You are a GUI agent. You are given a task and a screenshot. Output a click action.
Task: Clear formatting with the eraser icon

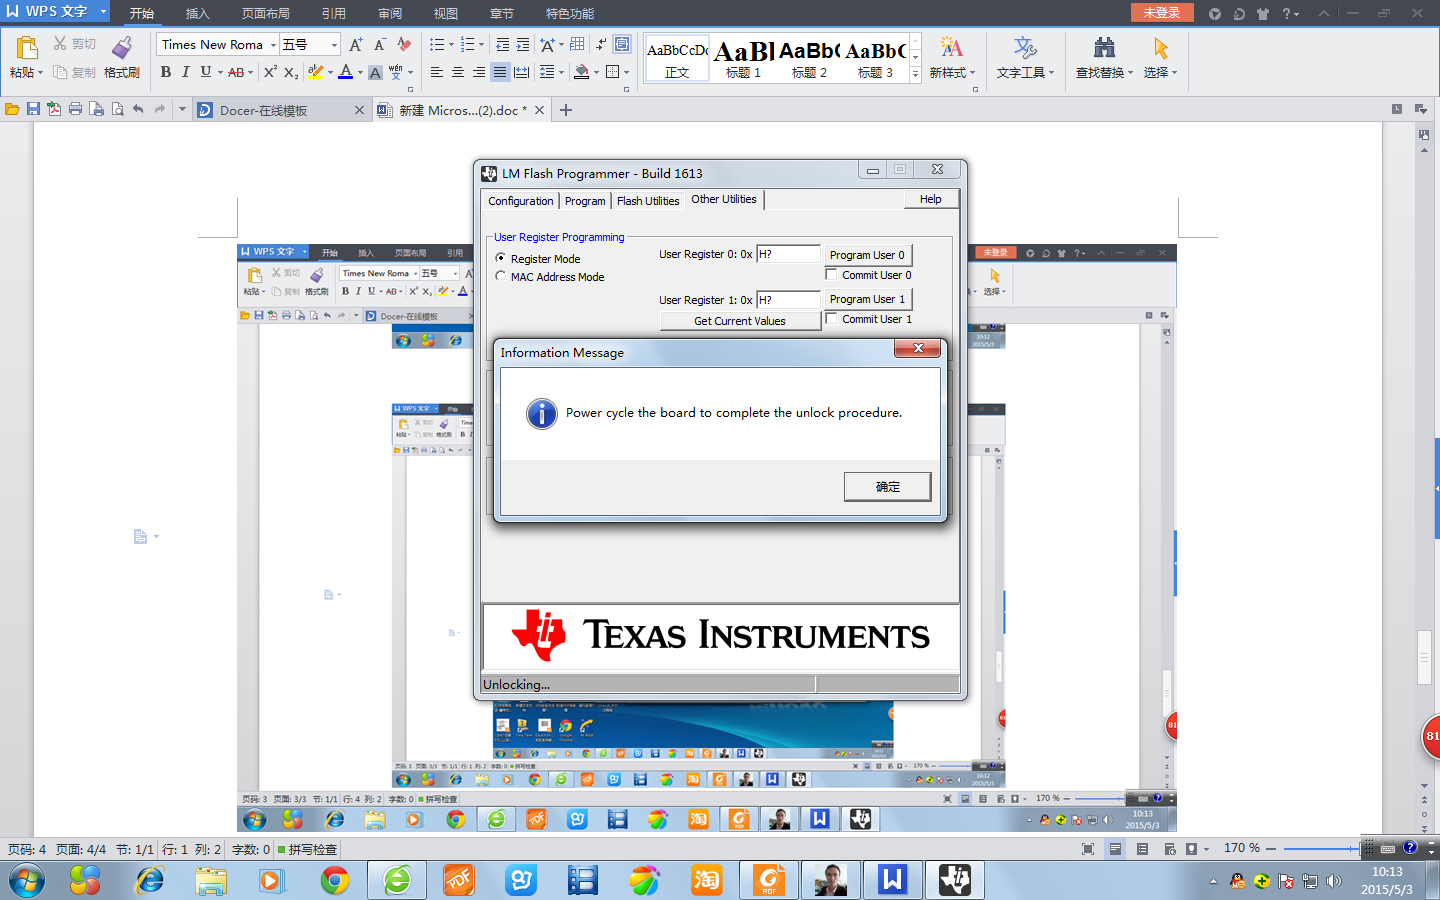click(x=404, y=45)
